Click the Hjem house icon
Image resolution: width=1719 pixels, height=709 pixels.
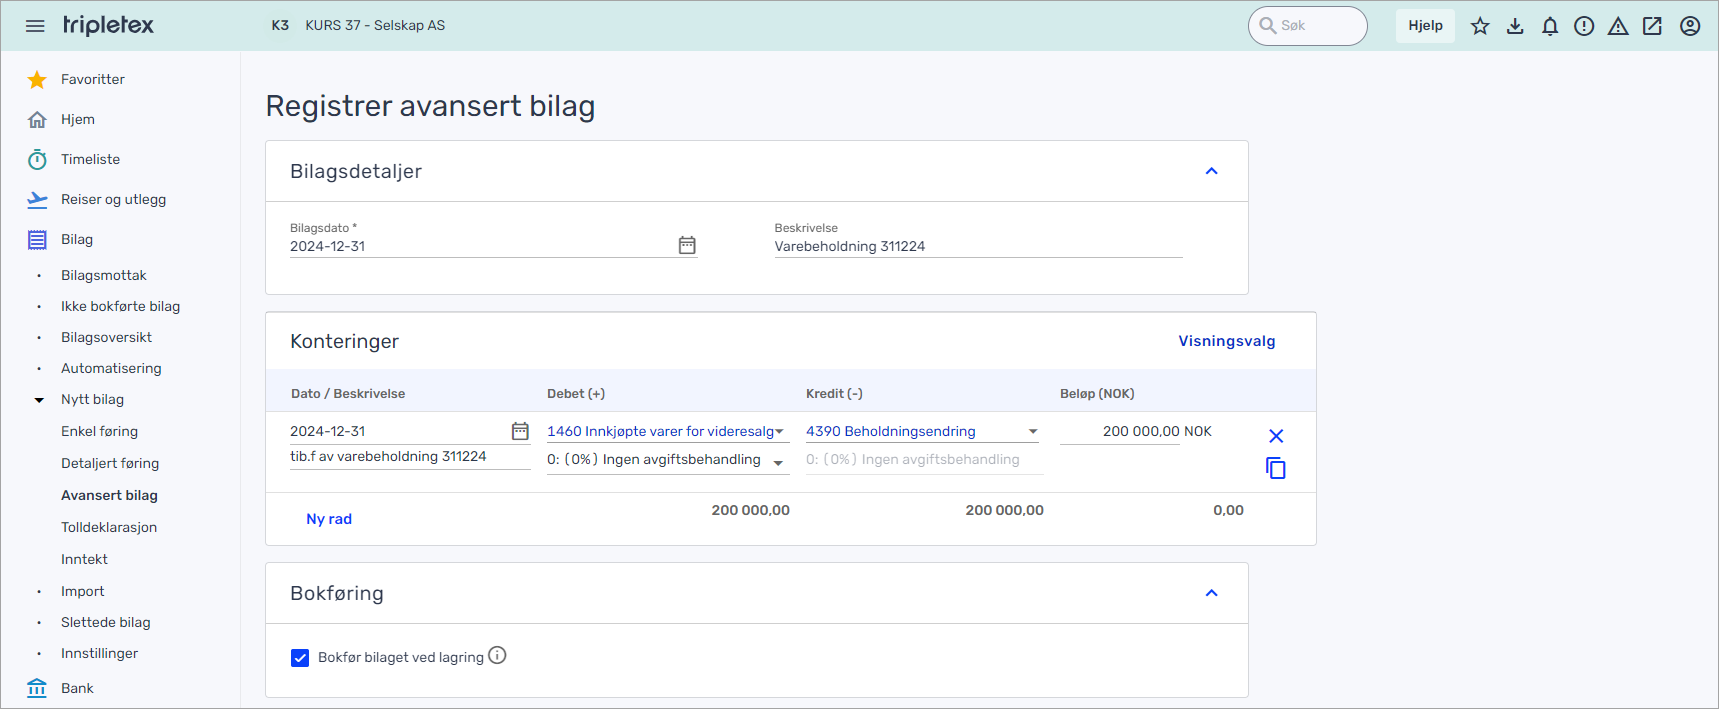37,119
